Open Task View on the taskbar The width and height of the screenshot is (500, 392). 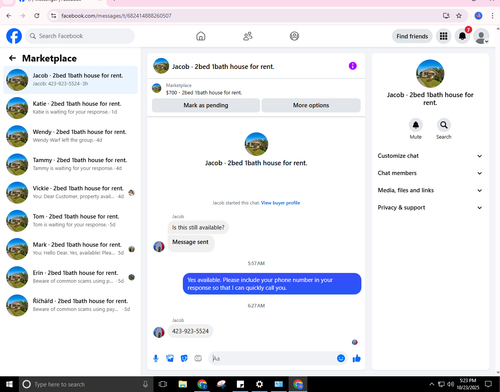pyautogui.click(x=163, y=384)
